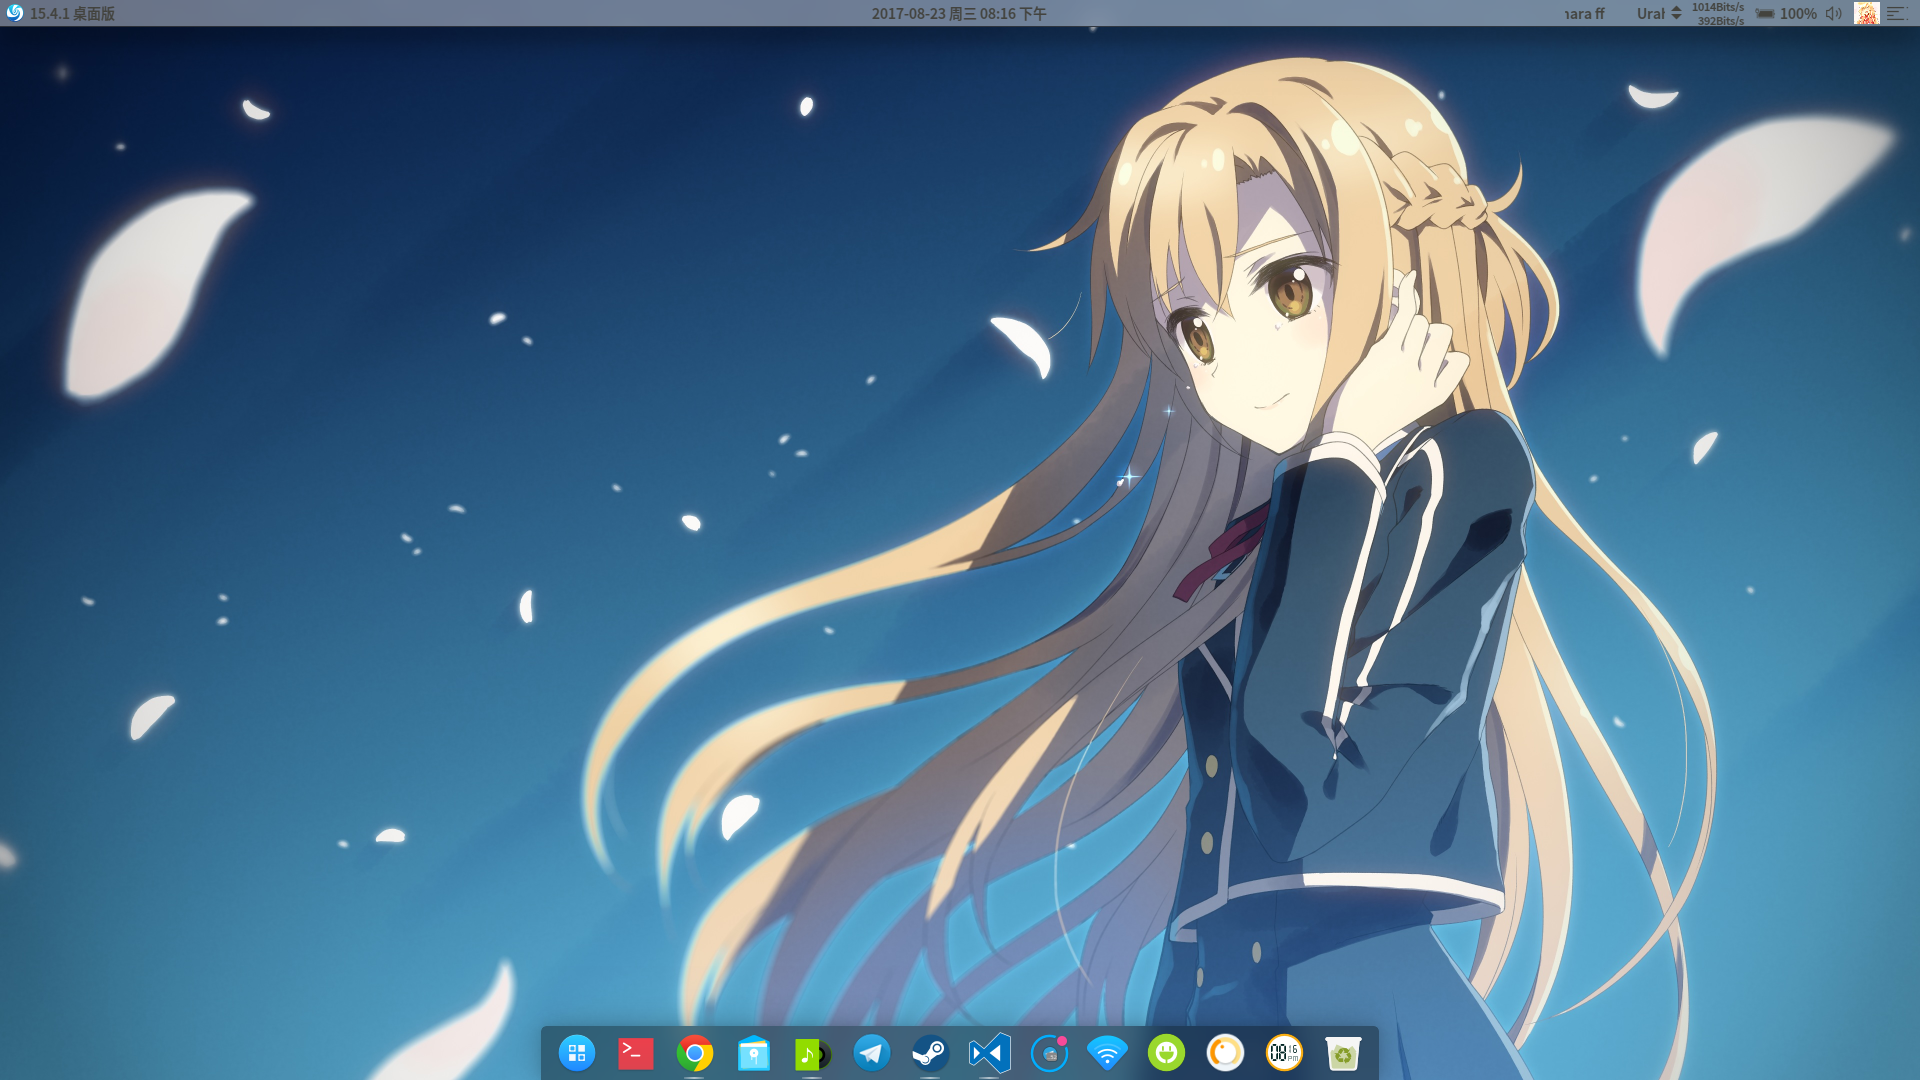Launch the Steam client
The image size is (1920, 1080).
pos(929,1052)
